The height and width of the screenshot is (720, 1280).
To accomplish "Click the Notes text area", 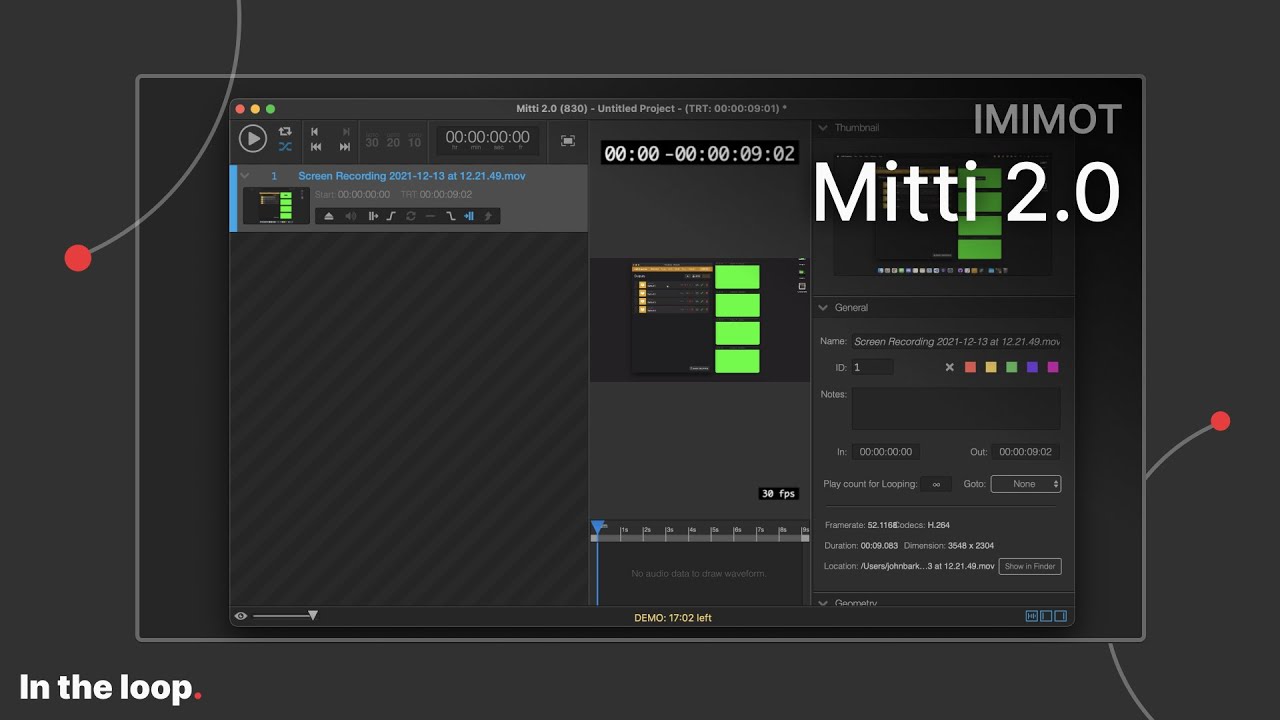I will [x=956, y=408].
